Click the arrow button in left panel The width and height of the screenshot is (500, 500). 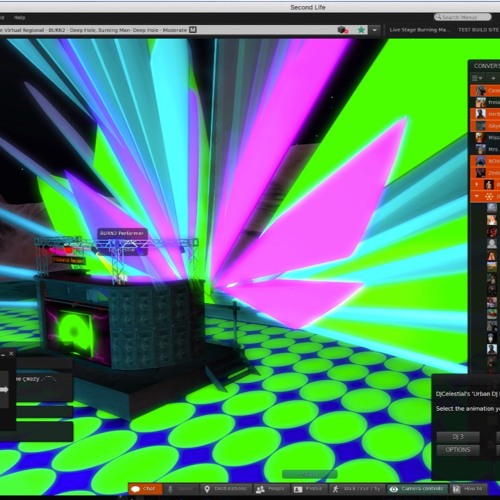click(4, 389)
